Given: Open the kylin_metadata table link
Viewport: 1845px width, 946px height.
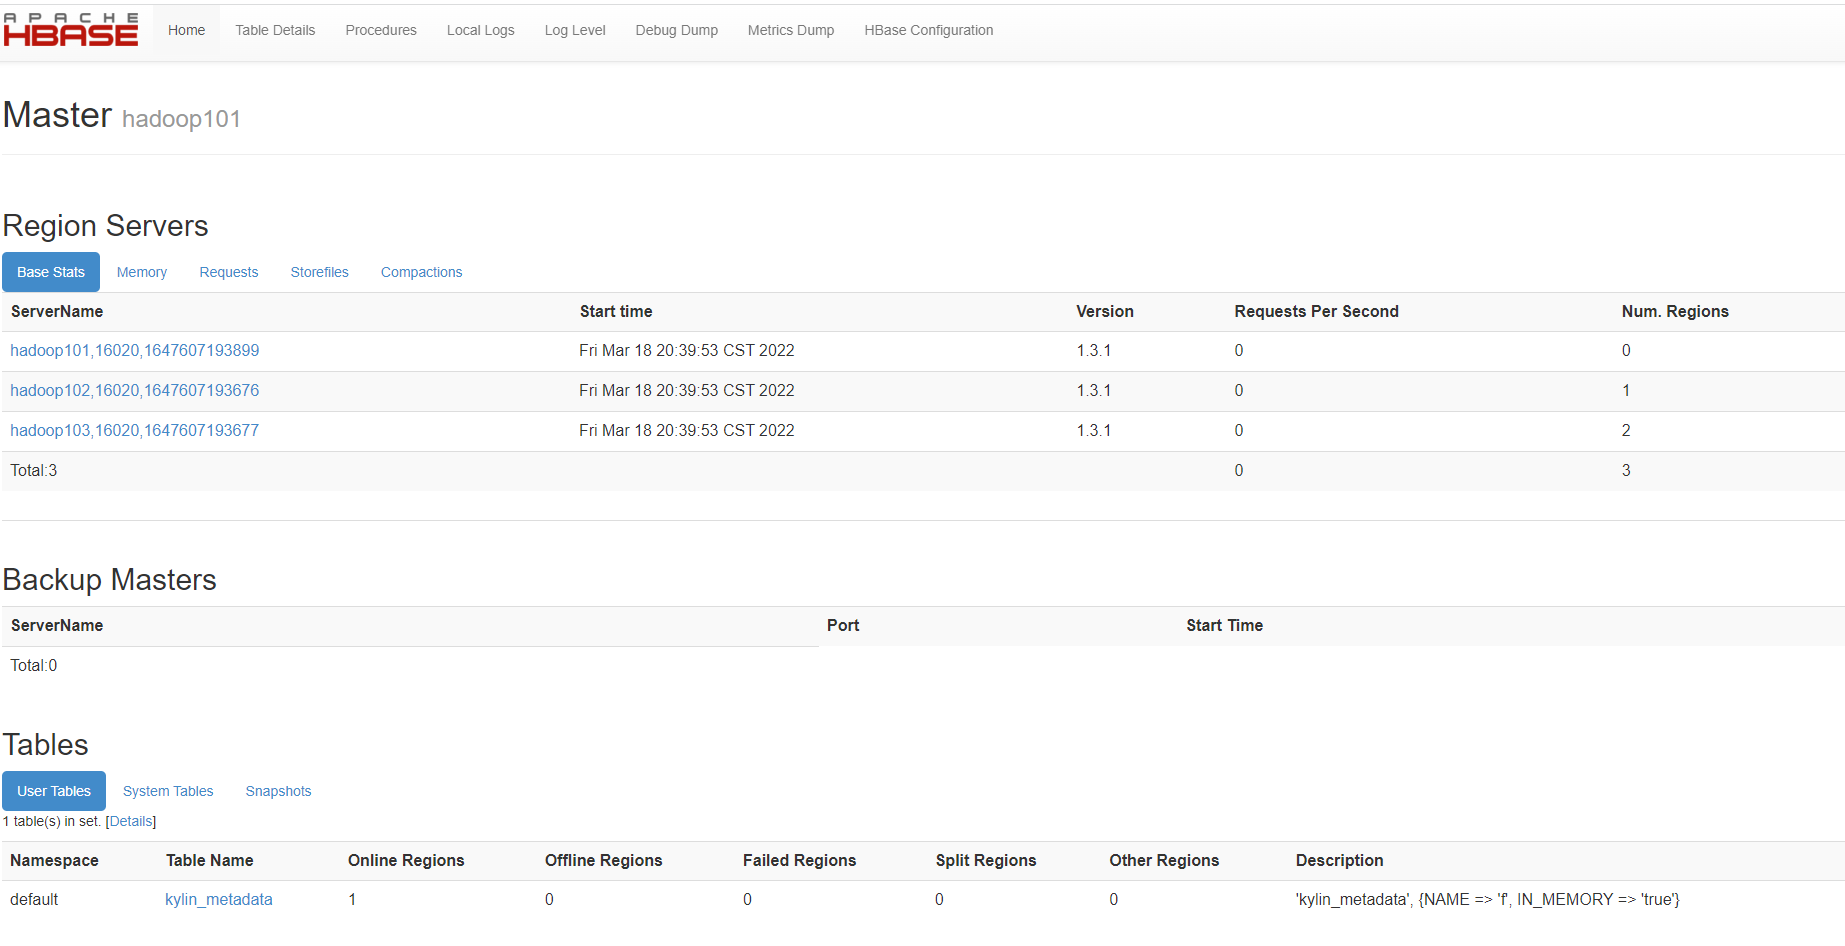Looking at the screenshot, I should [219, 900].
